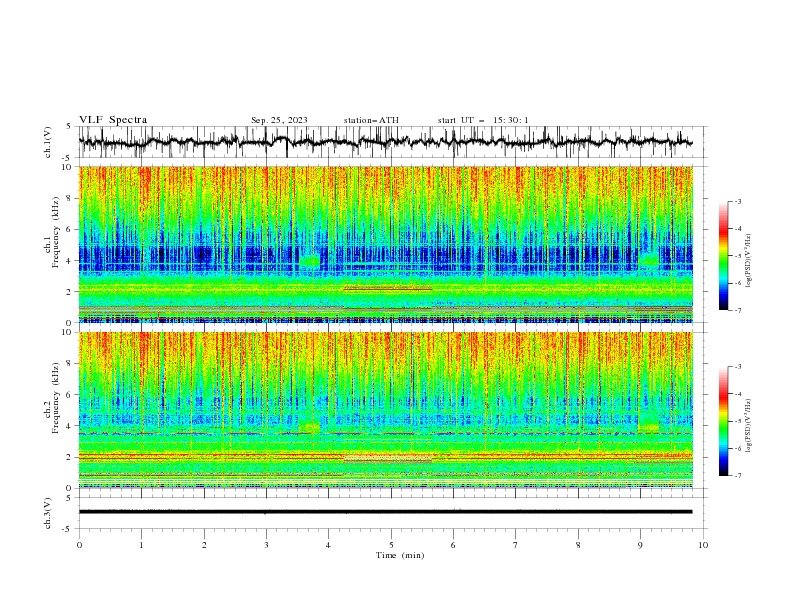This screenshot has height=612, width=792.
Task: Click the 'ch.3(V)' waveform axis label
Action: (48, 513)
